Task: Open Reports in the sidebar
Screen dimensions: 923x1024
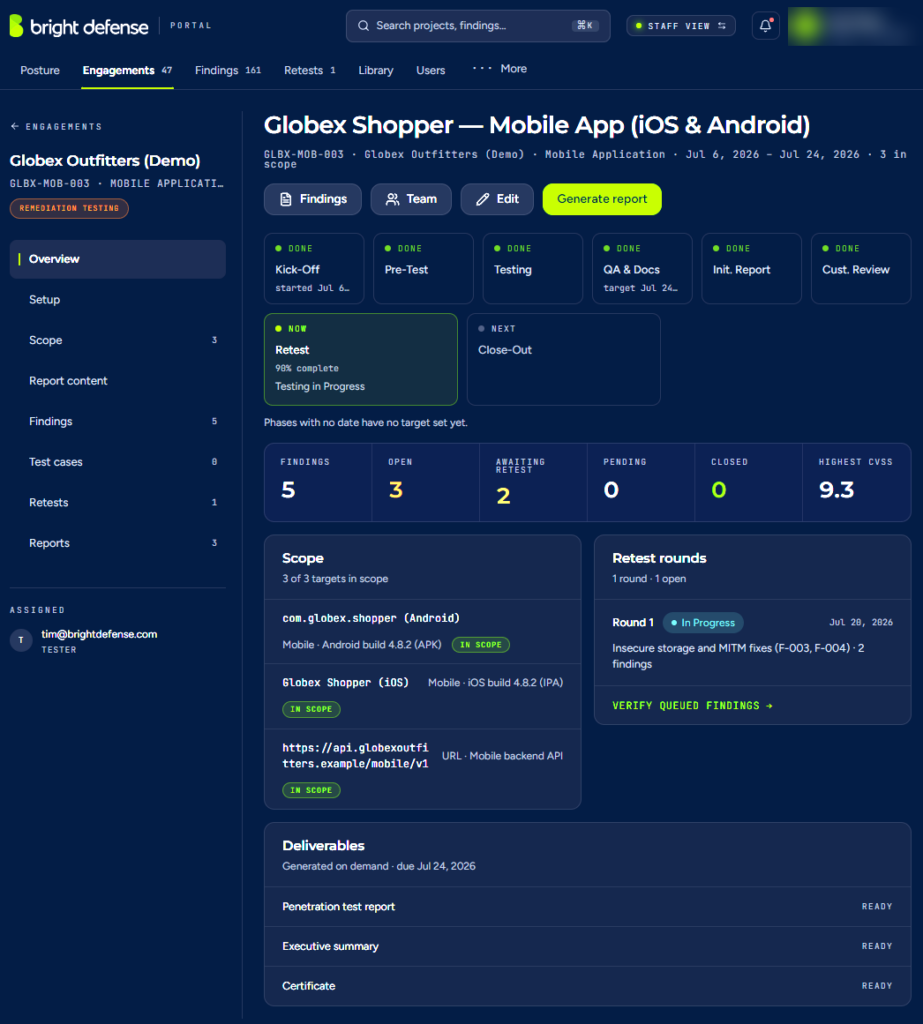Action: pyautogui.click(x=118, y=543)
